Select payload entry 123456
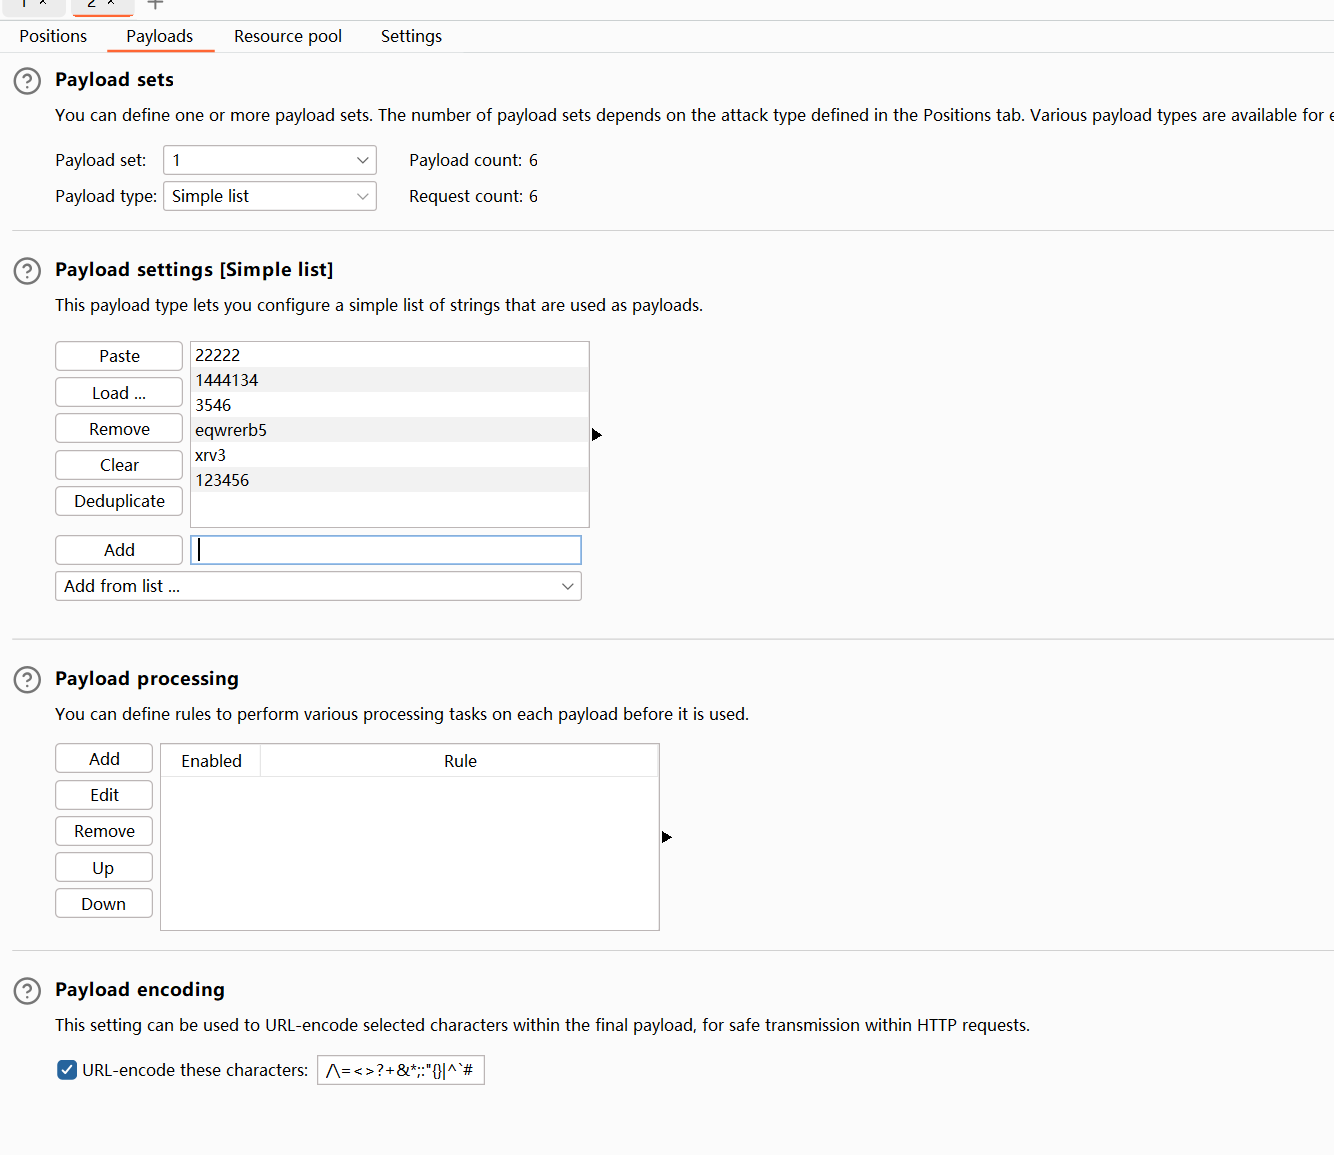1334x1155 pixels. tap(389, 480)
